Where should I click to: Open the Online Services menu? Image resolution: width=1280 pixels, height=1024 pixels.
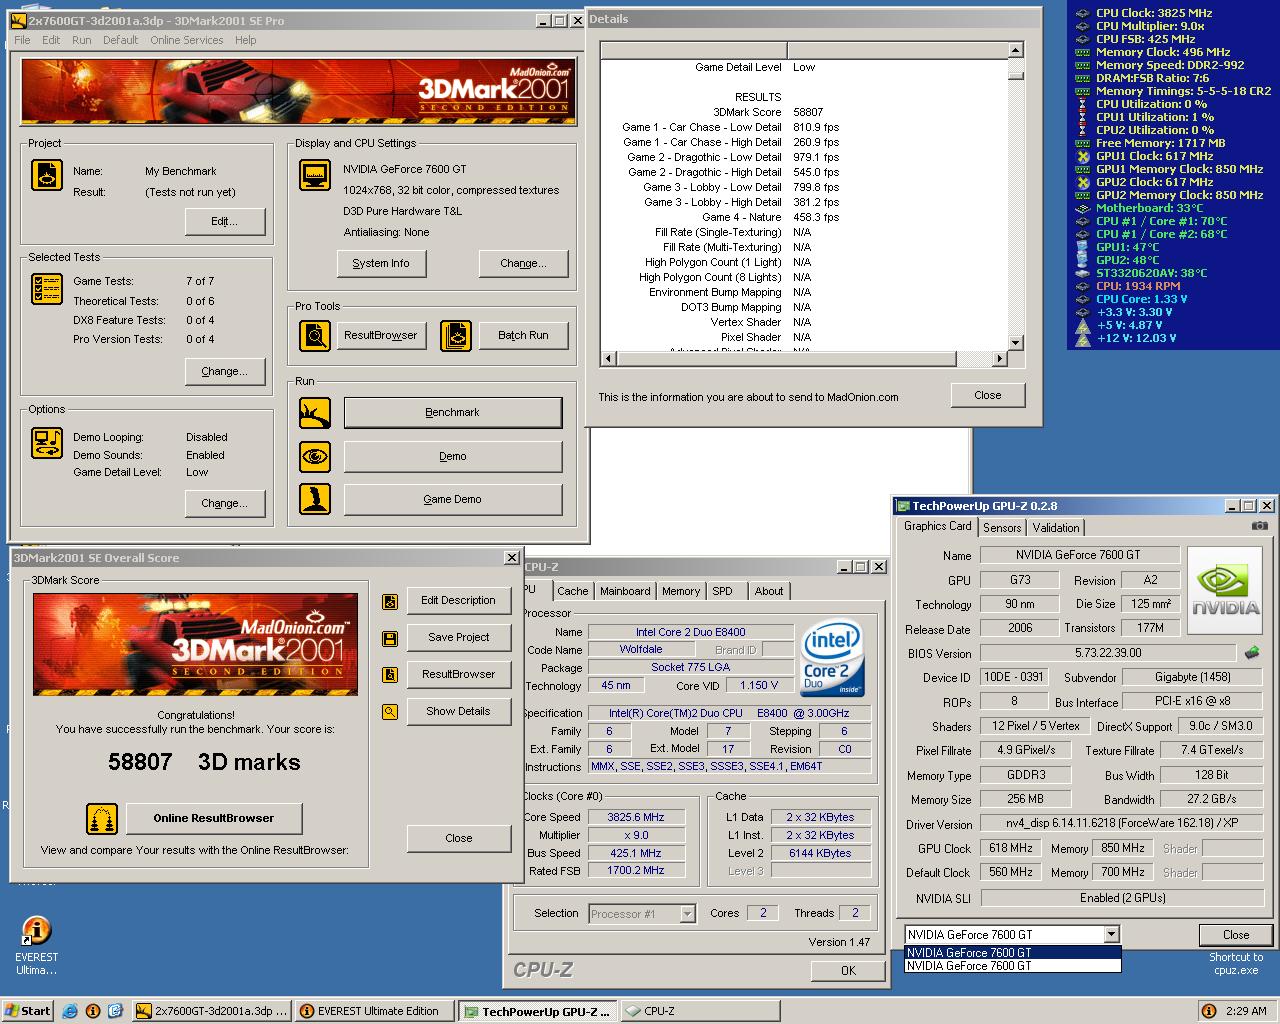coord(187,40)
